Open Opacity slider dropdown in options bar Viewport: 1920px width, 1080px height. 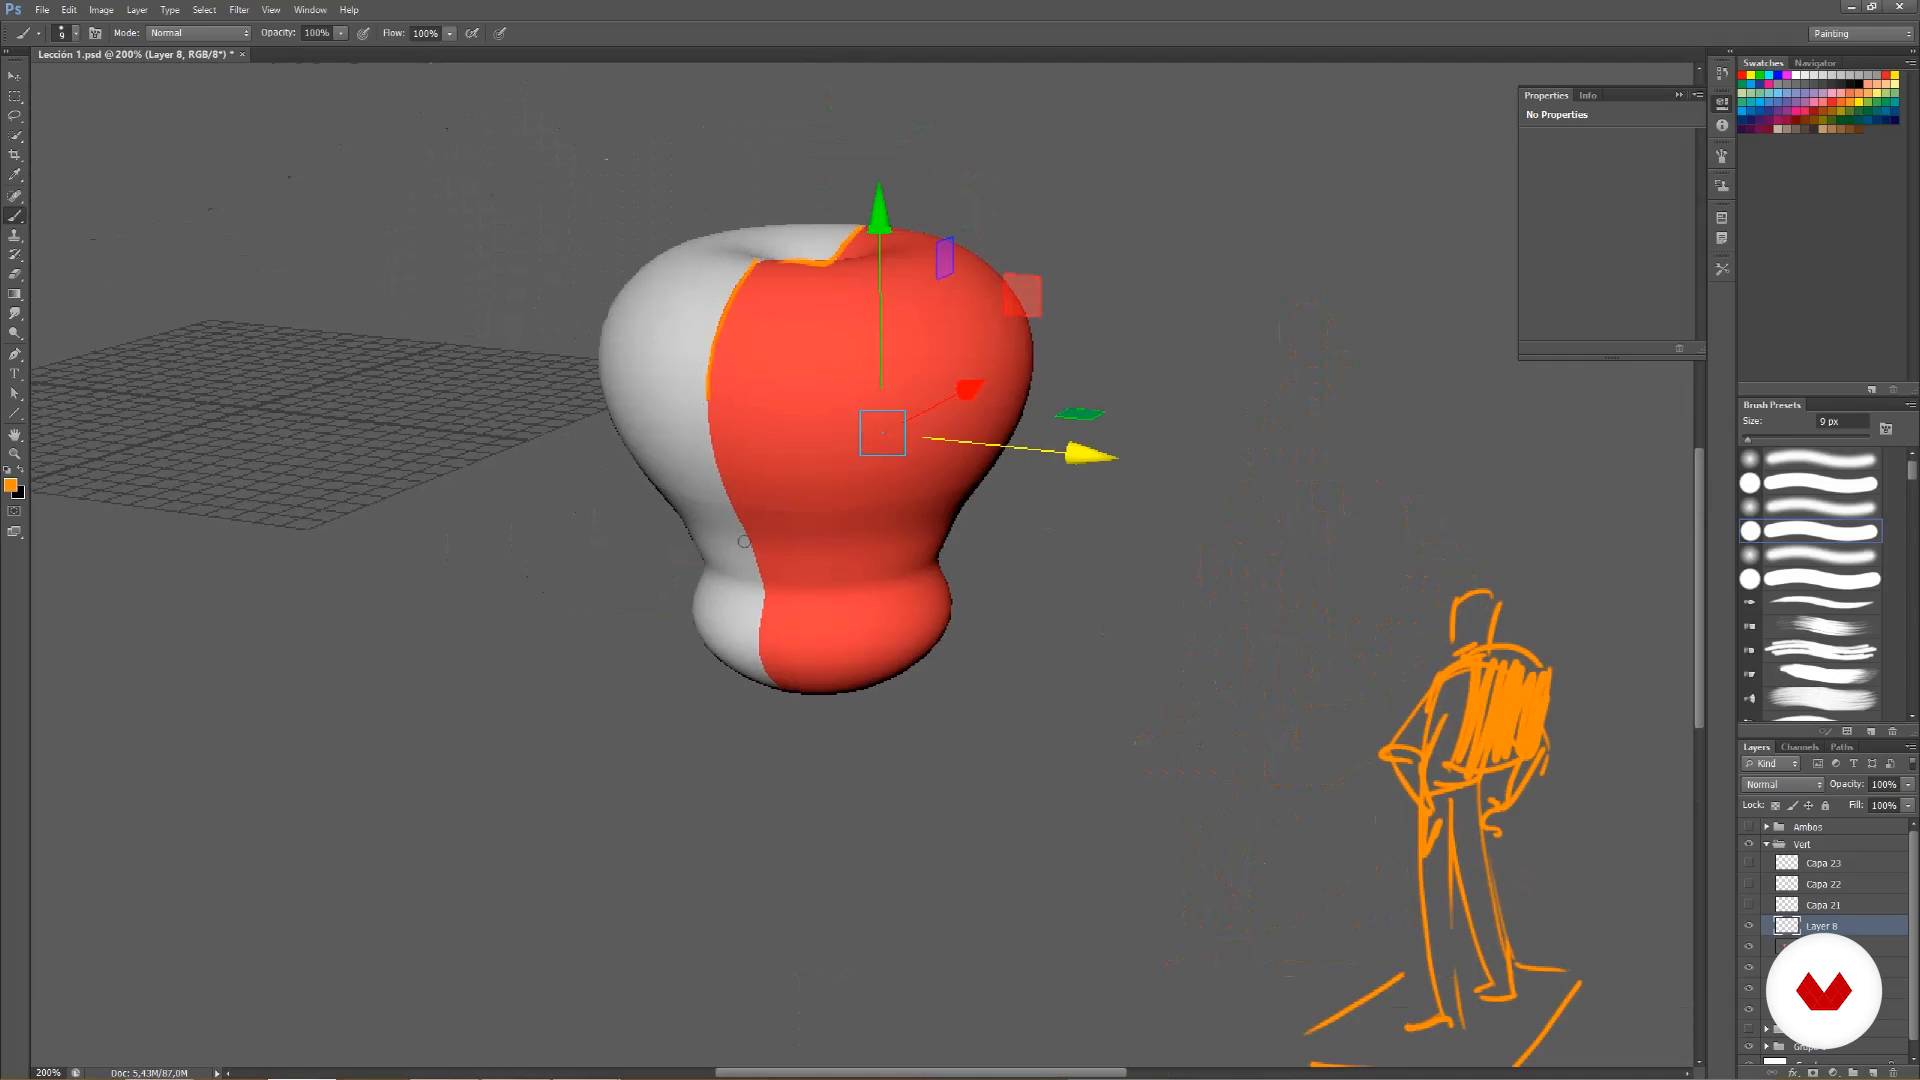tap(341, 33)
